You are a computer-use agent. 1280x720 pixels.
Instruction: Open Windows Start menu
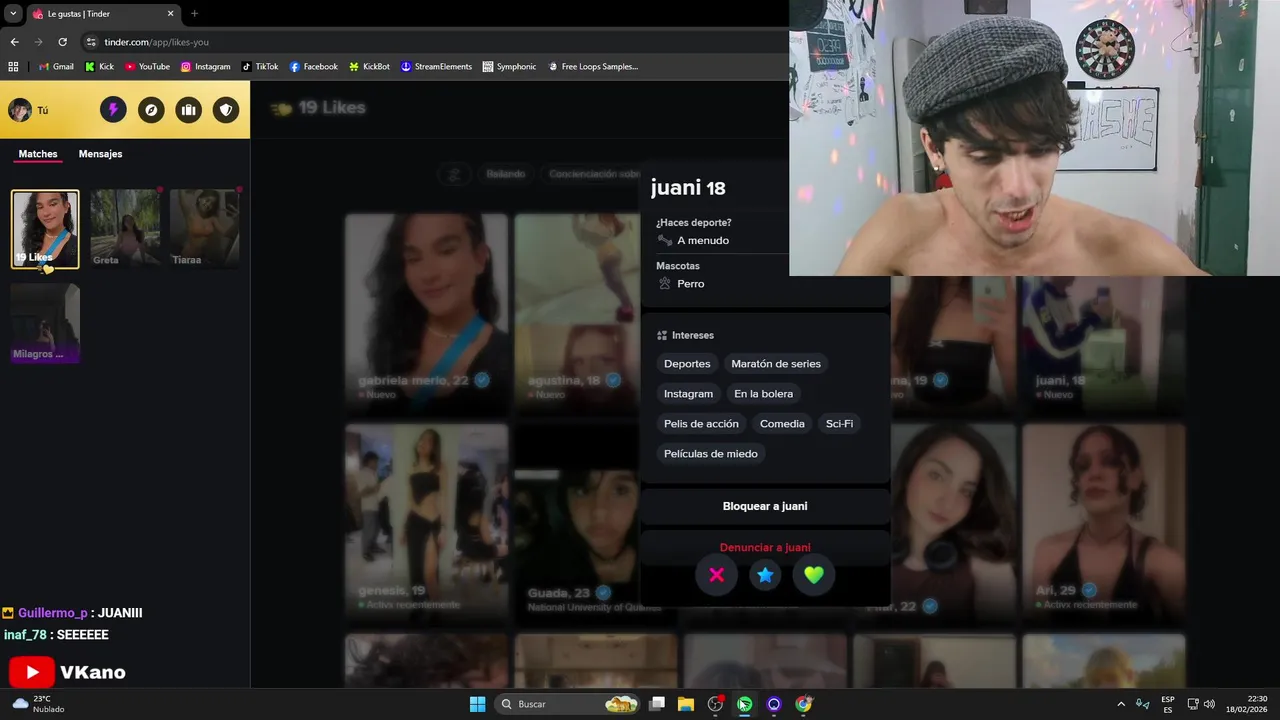pyautogui.click(x=477, y=704)
